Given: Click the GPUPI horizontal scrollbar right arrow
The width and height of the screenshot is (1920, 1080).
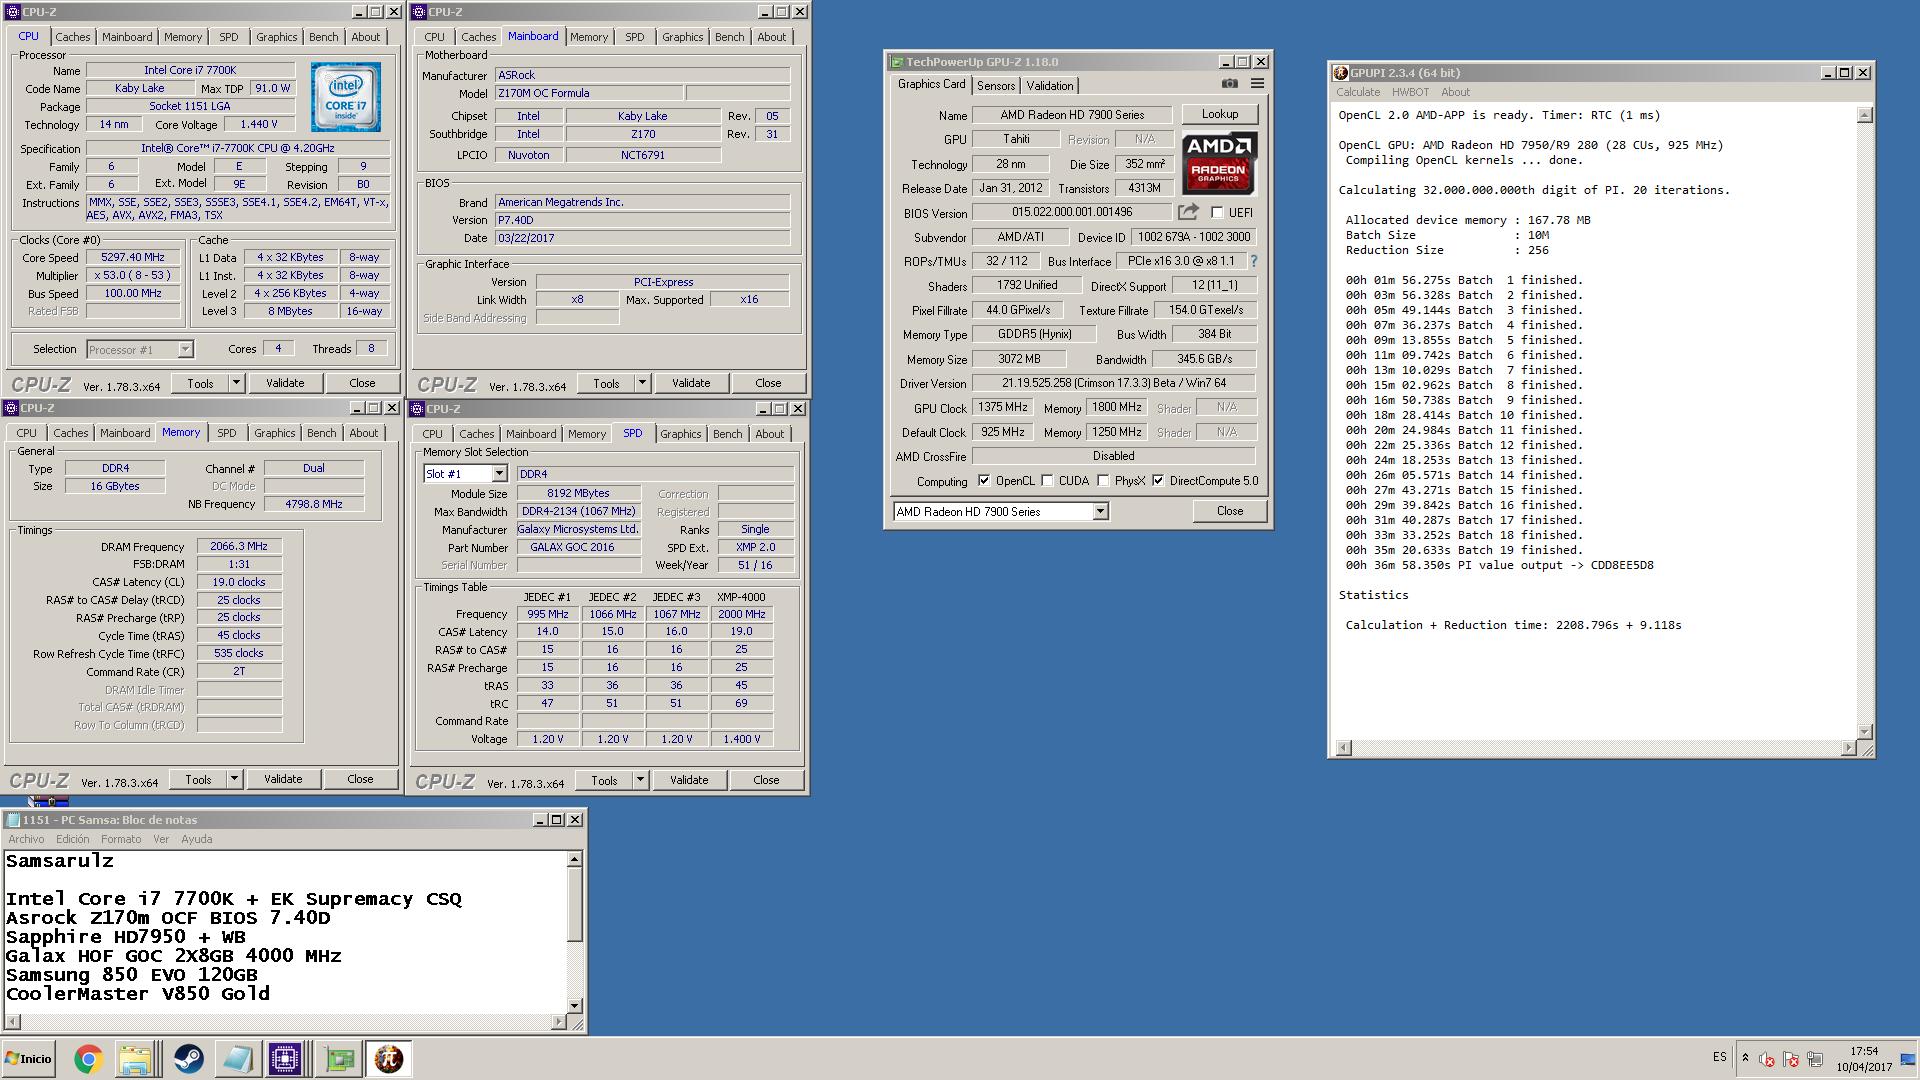Looking at the screenshot, I should [1848, 748].
